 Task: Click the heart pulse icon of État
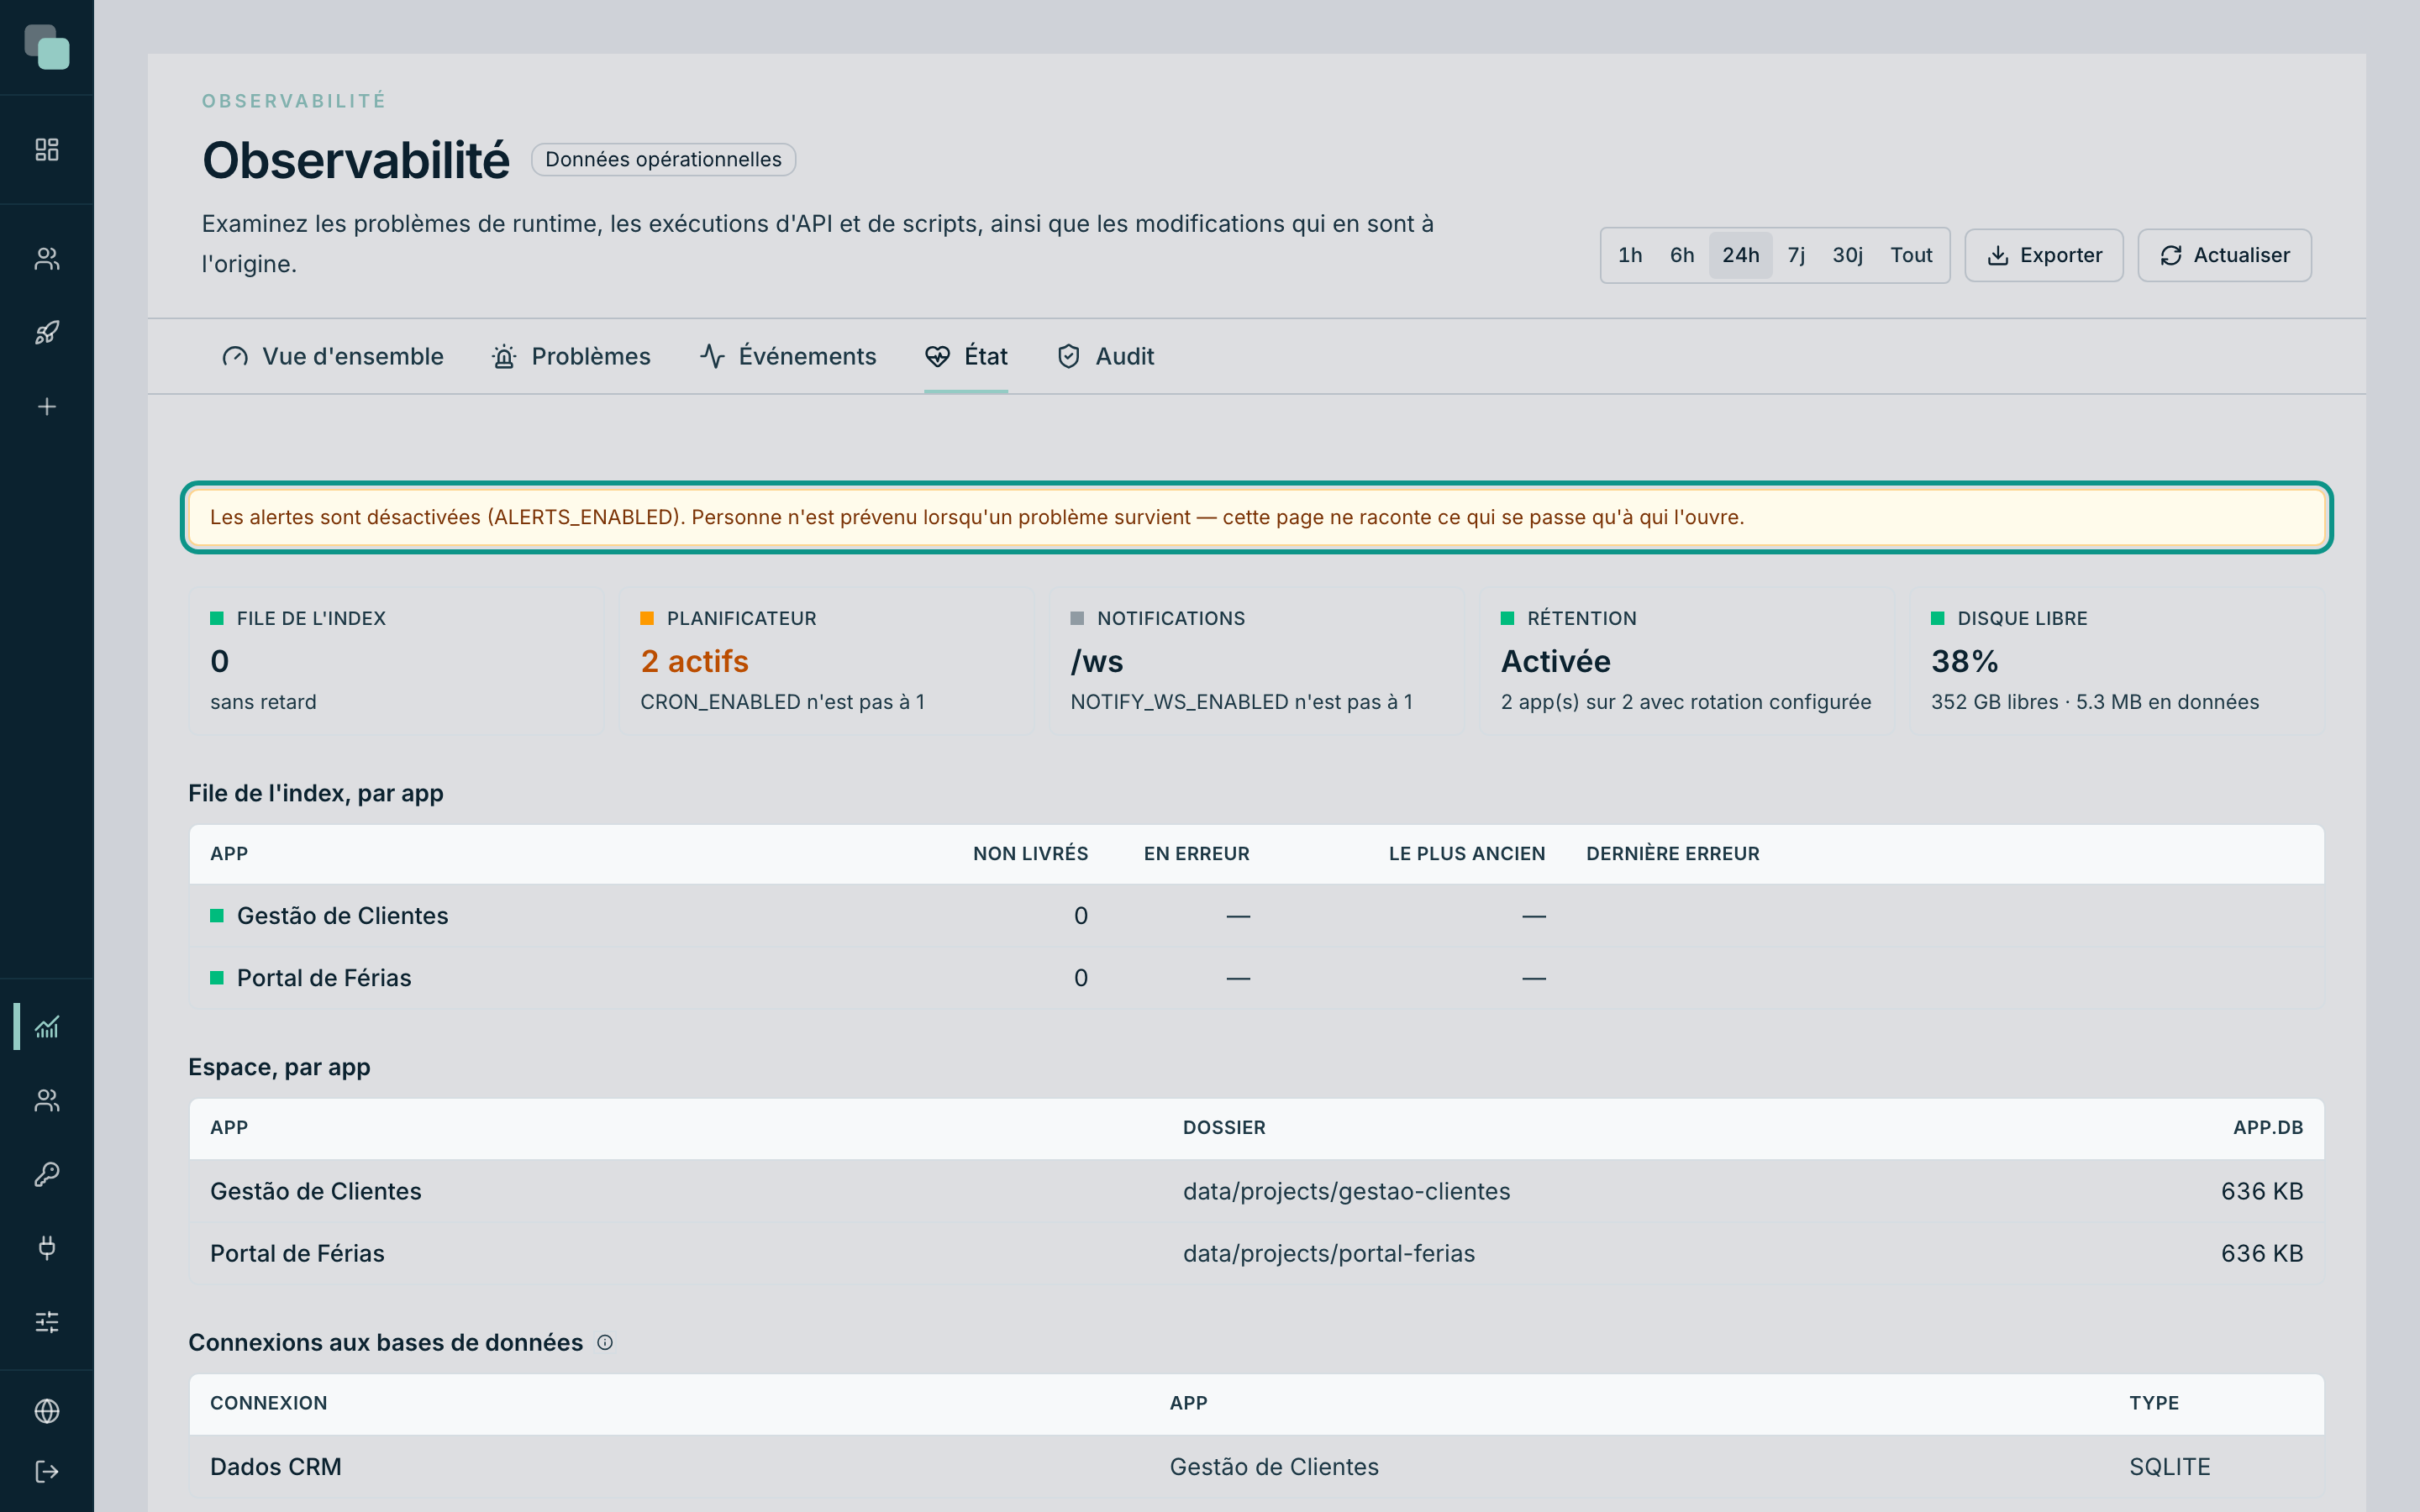click(937, 357)
